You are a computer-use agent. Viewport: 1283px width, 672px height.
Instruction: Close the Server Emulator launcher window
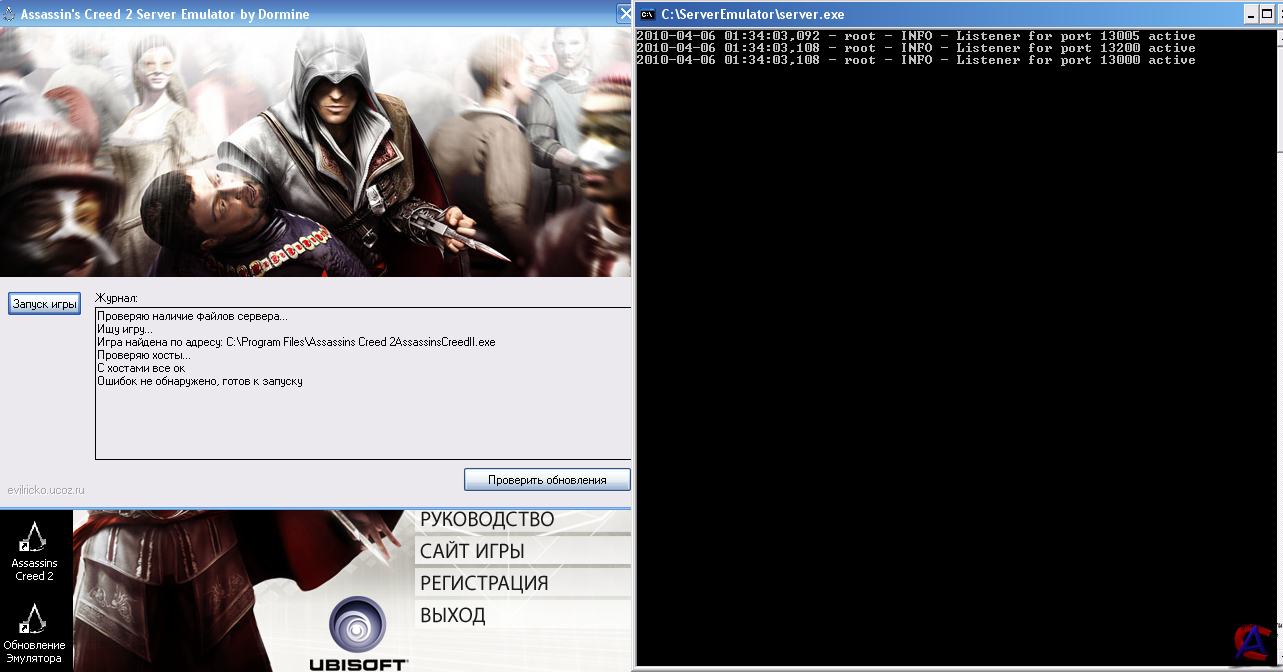624,14
